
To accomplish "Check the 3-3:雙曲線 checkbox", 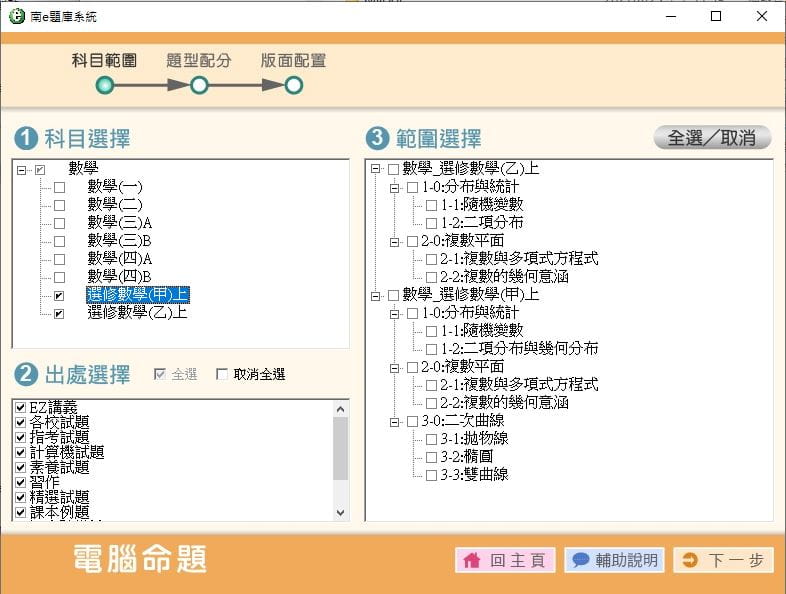I will [x=431, y=475].
